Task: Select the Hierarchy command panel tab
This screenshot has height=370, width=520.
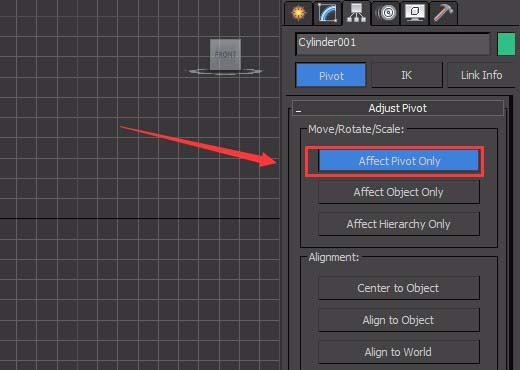Action: 356,13
